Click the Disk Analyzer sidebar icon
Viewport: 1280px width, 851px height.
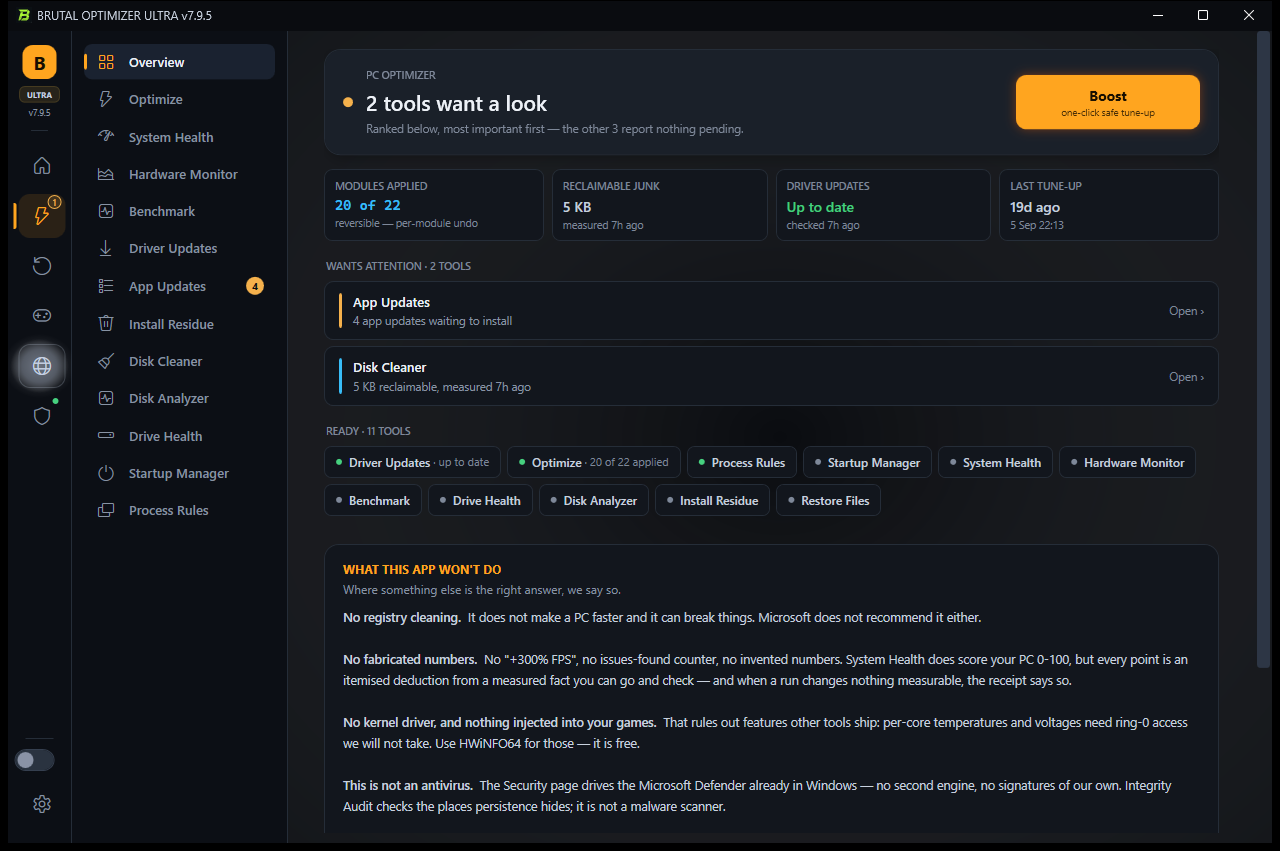(x=106, y=398)
